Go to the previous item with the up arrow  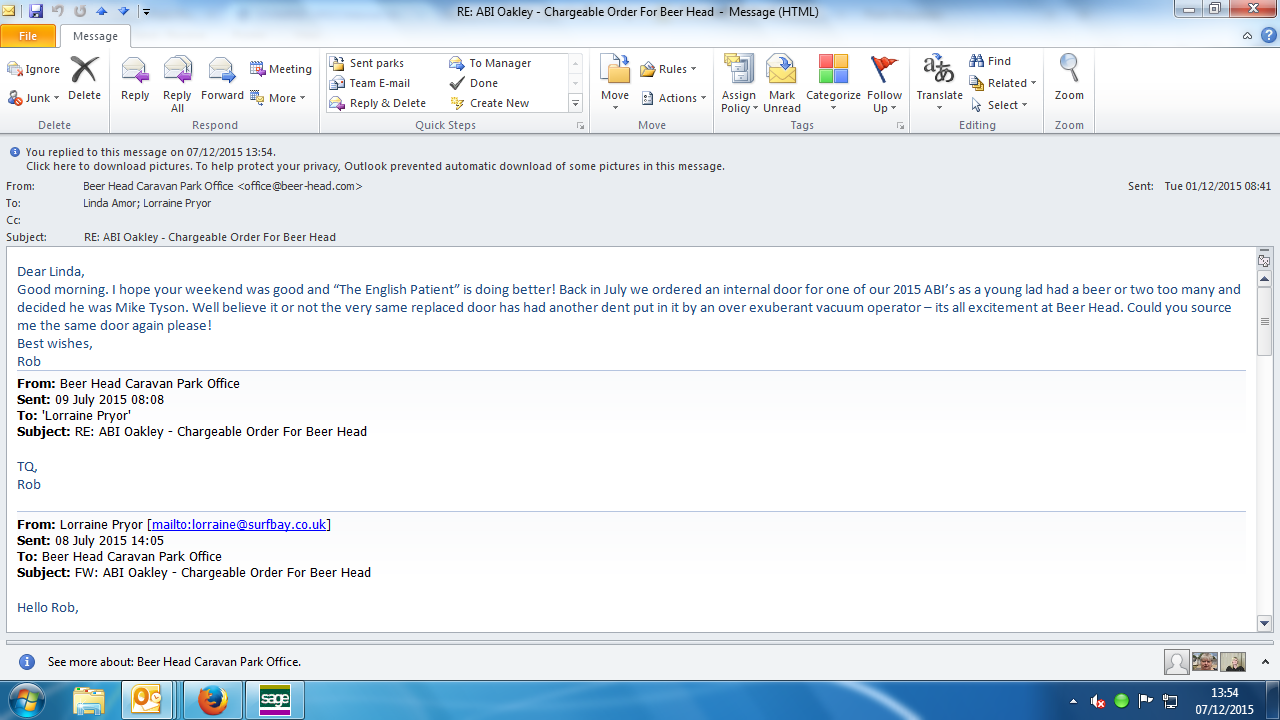pyautogui.click(x=101, y=12)
